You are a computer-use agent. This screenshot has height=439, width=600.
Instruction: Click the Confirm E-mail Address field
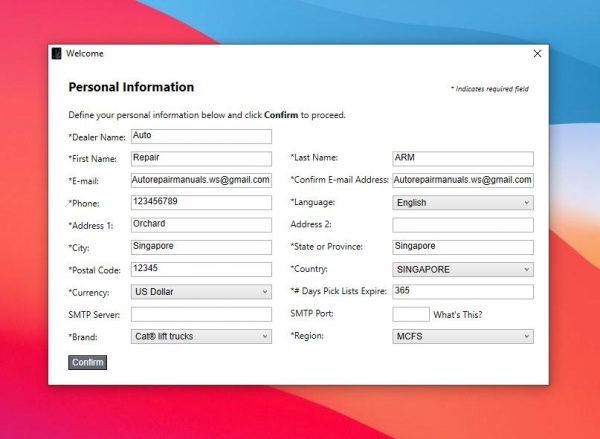coord(463,180)
